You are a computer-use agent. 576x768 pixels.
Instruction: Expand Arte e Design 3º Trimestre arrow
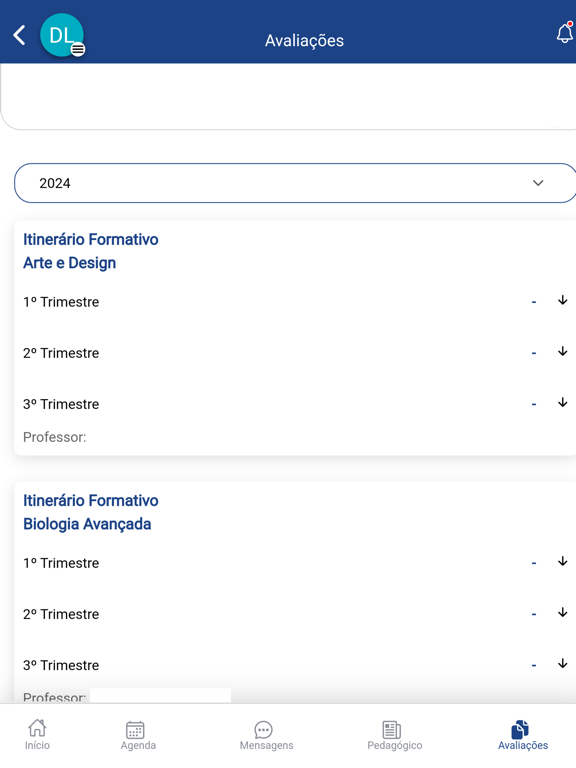pos(563,403)
